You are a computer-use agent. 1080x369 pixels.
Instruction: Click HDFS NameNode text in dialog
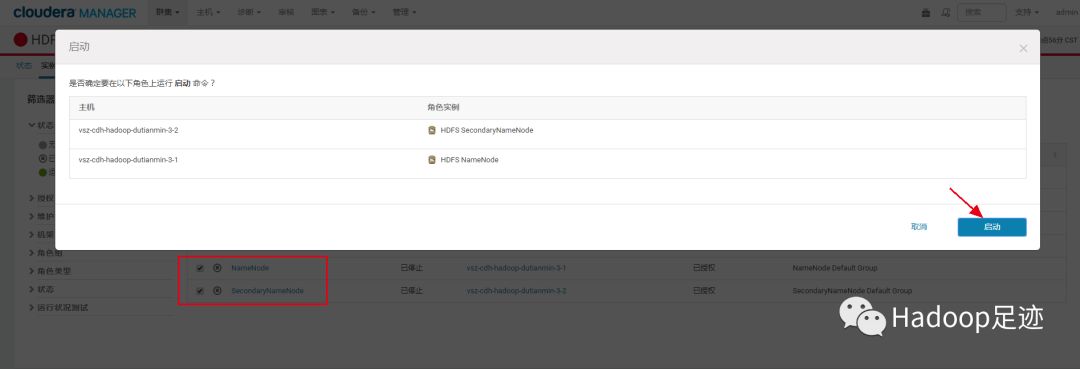pos(469,160)
